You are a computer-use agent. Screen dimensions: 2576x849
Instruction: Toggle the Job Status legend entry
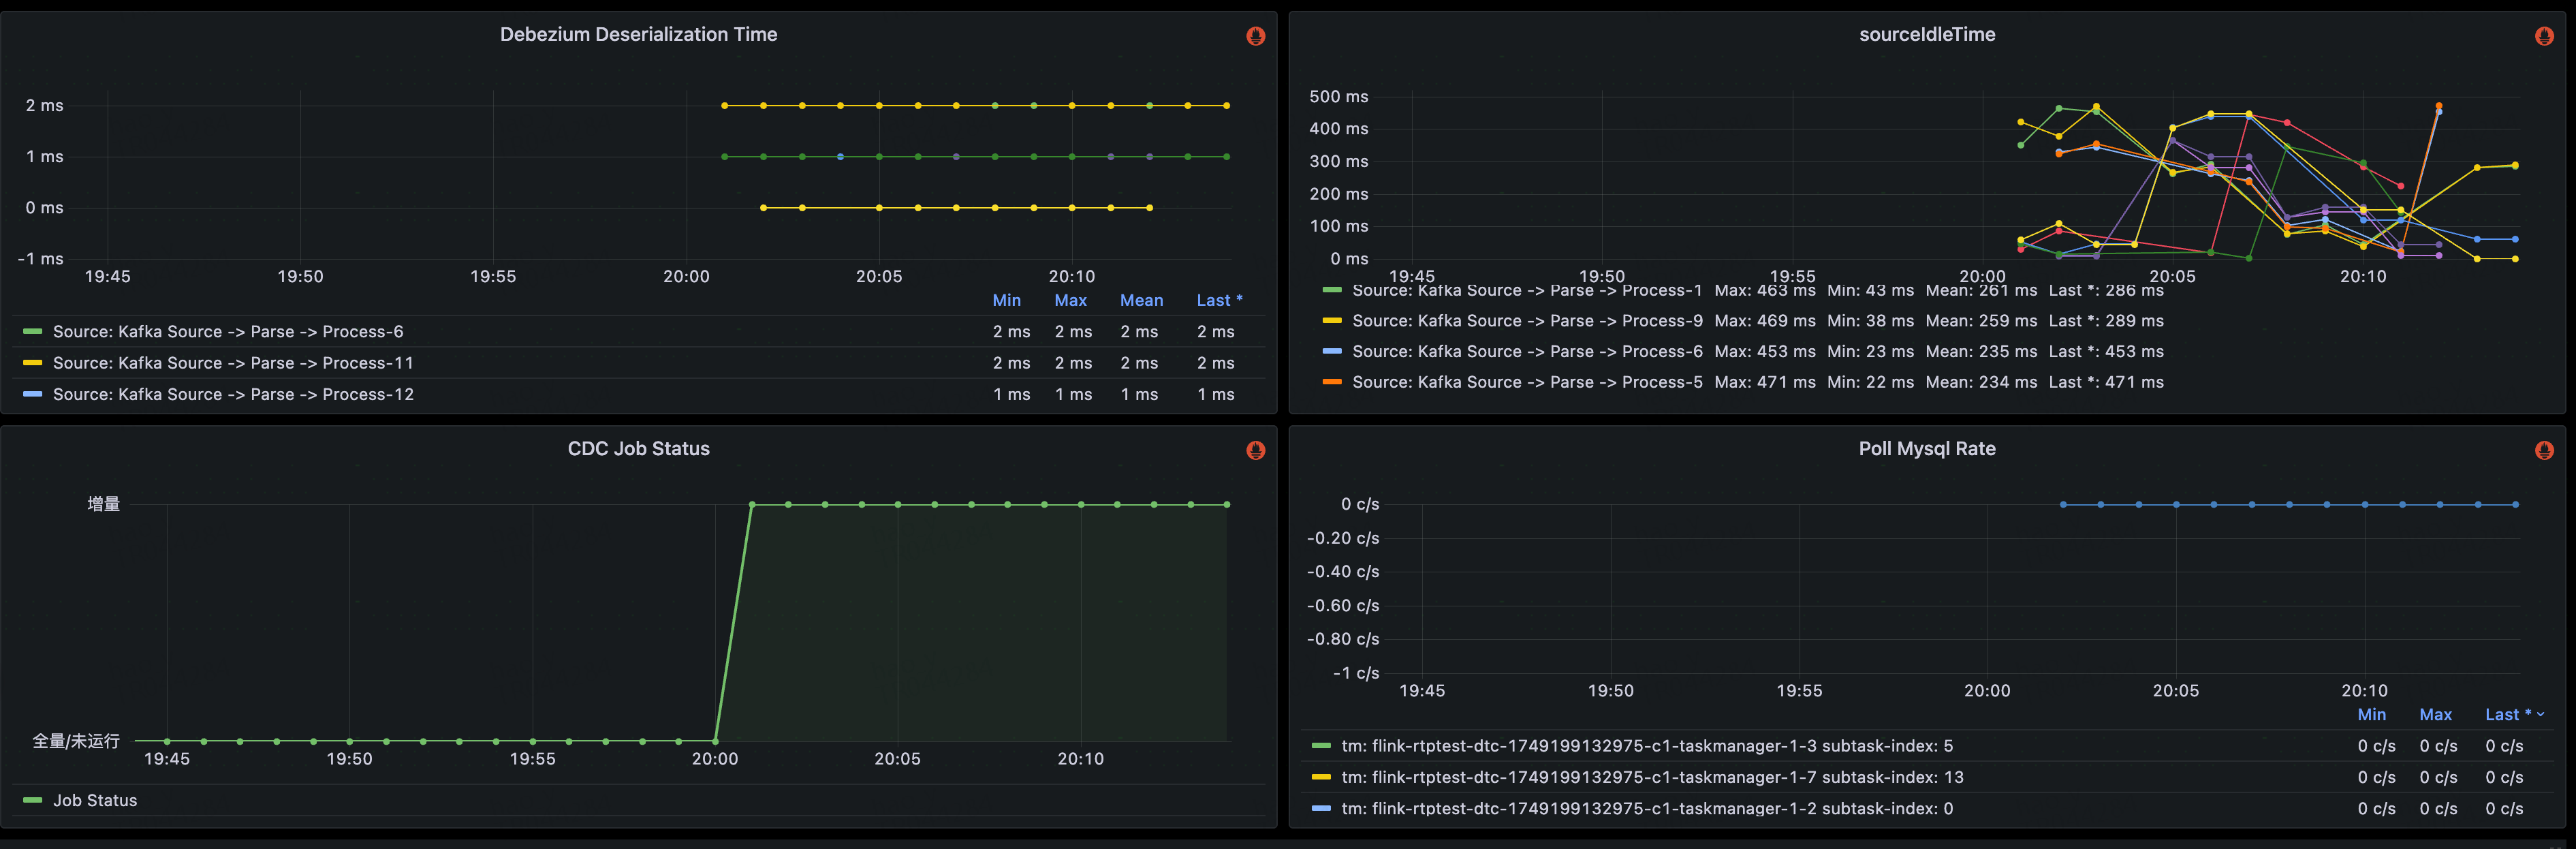pos(94,800)
